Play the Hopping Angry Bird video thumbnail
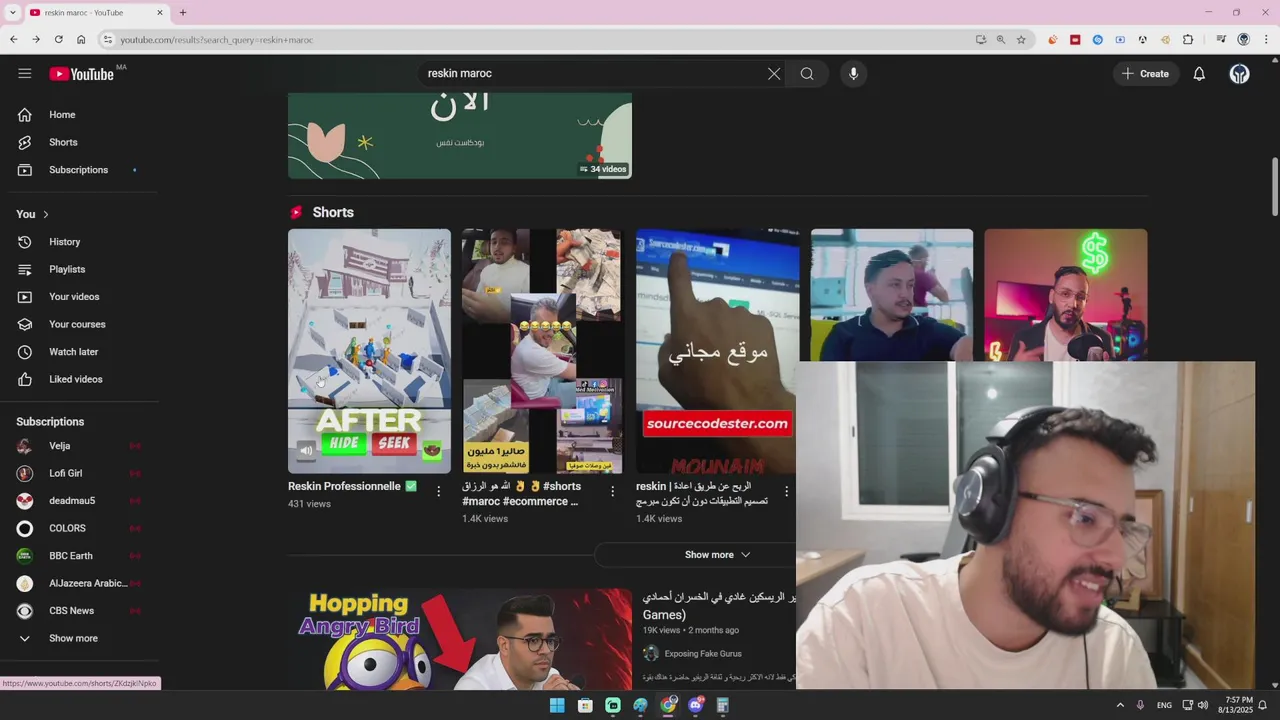Image resolution: width=1280 pixels, height=720 pixels. pyautogui.click(x=460, y=638)
